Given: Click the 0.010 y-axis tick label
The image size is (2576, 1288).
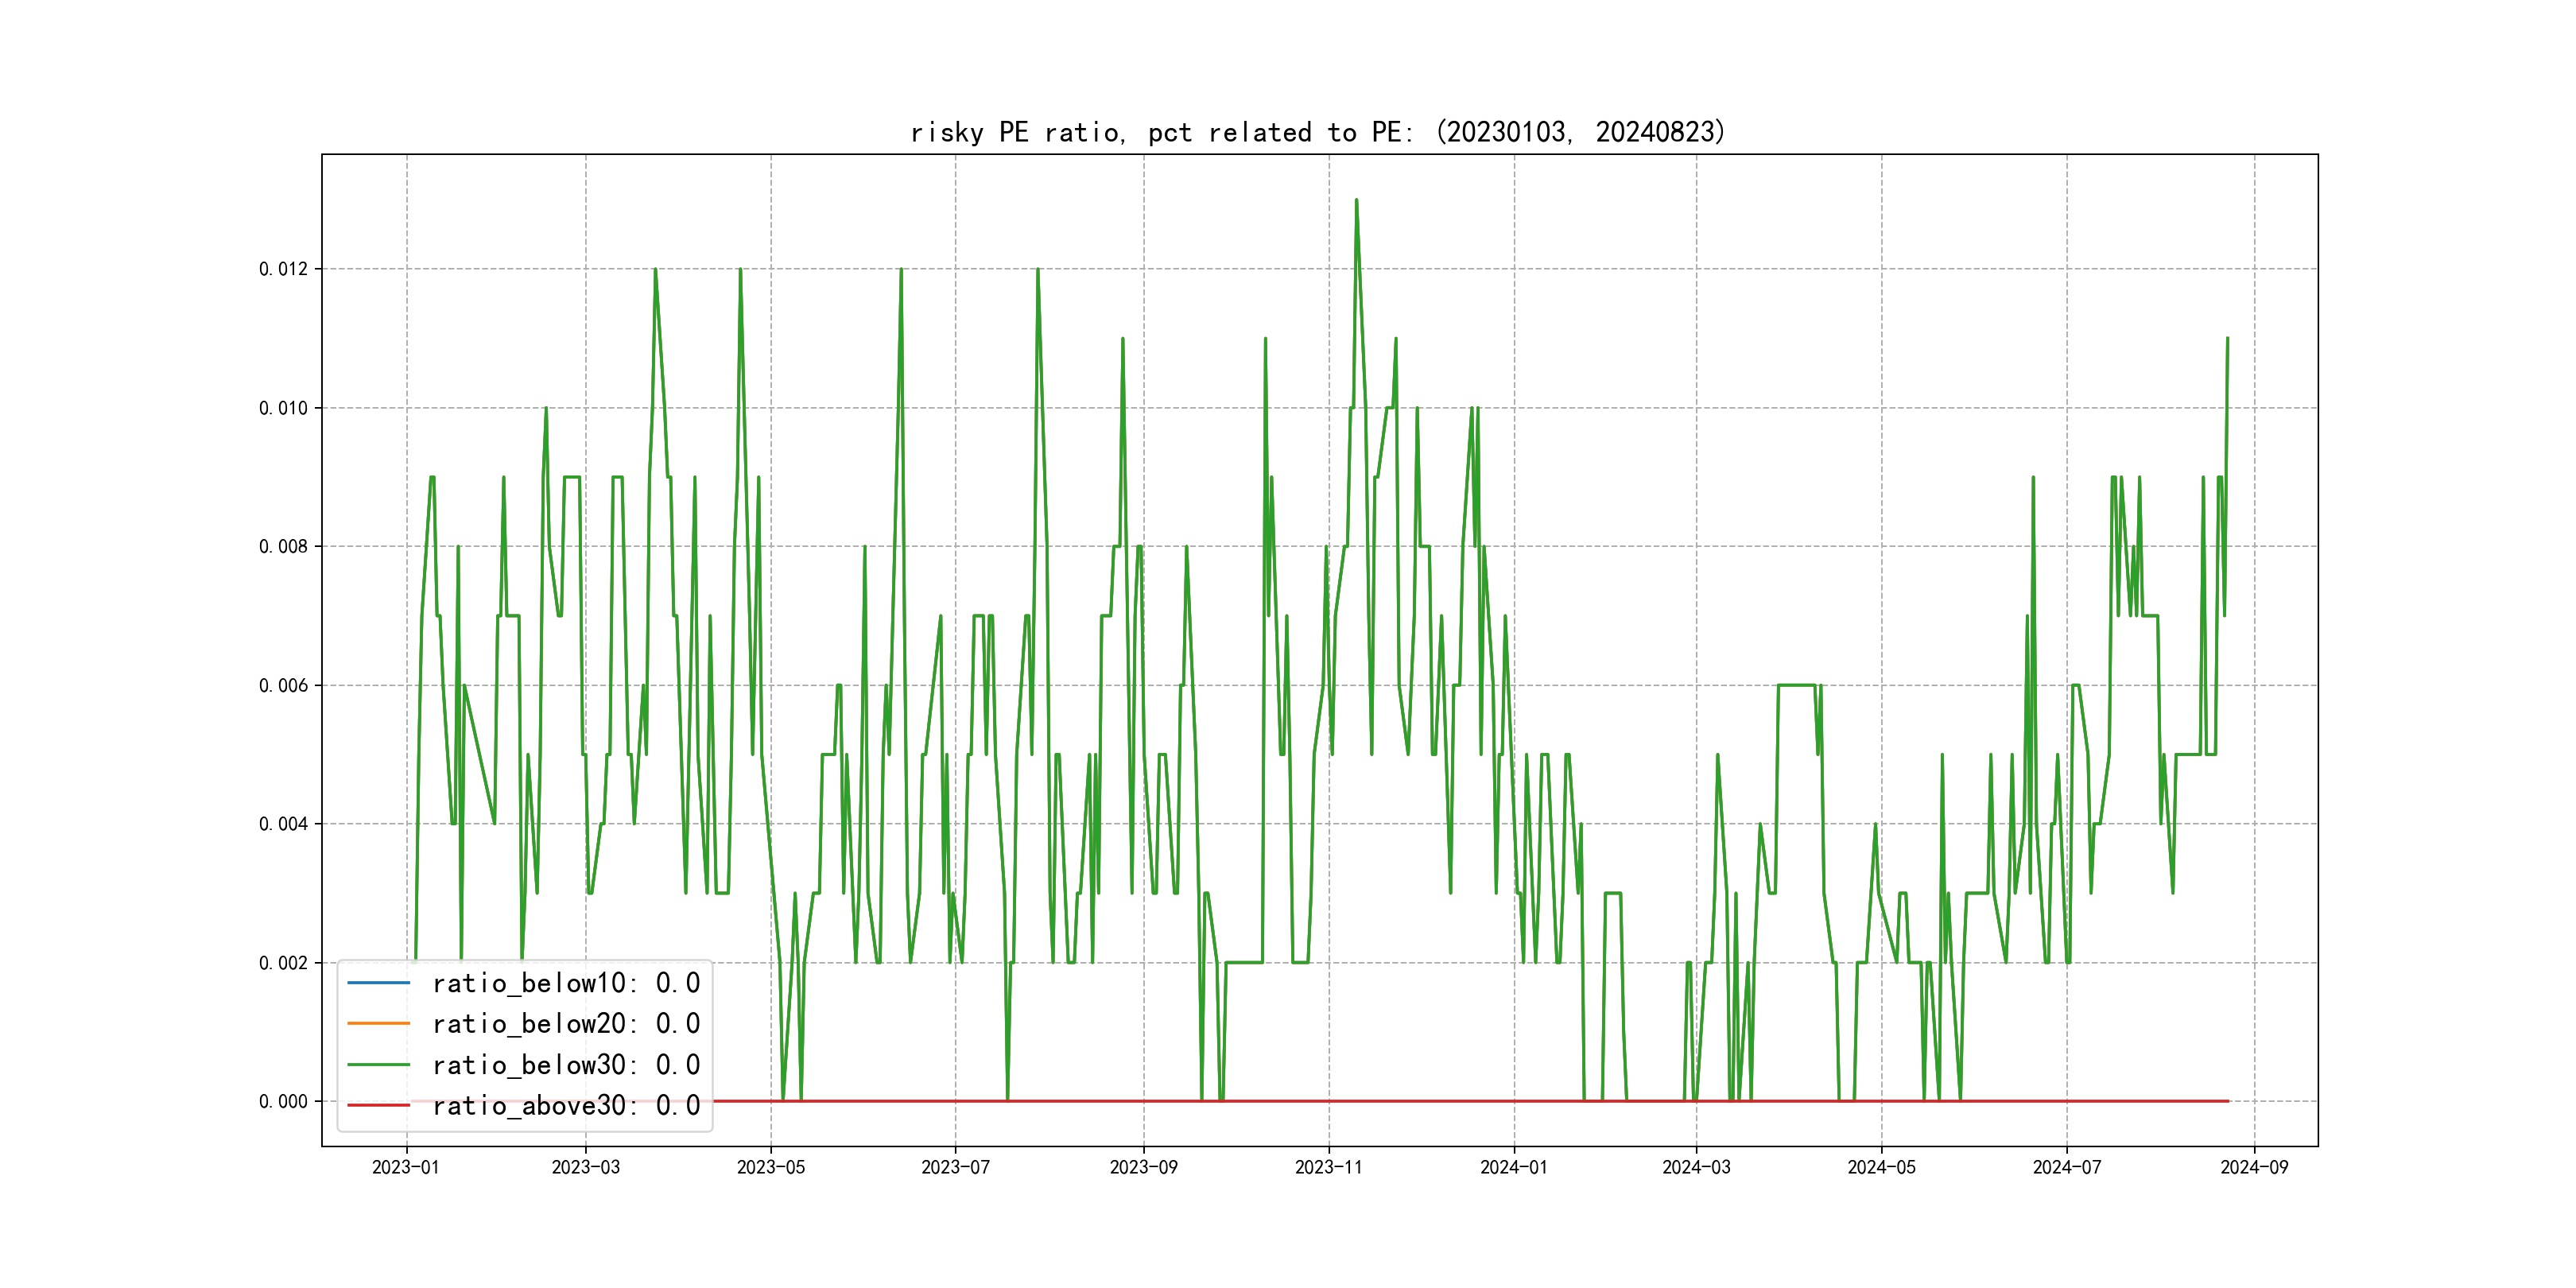Looking at the screenshot, I should 283,408.
